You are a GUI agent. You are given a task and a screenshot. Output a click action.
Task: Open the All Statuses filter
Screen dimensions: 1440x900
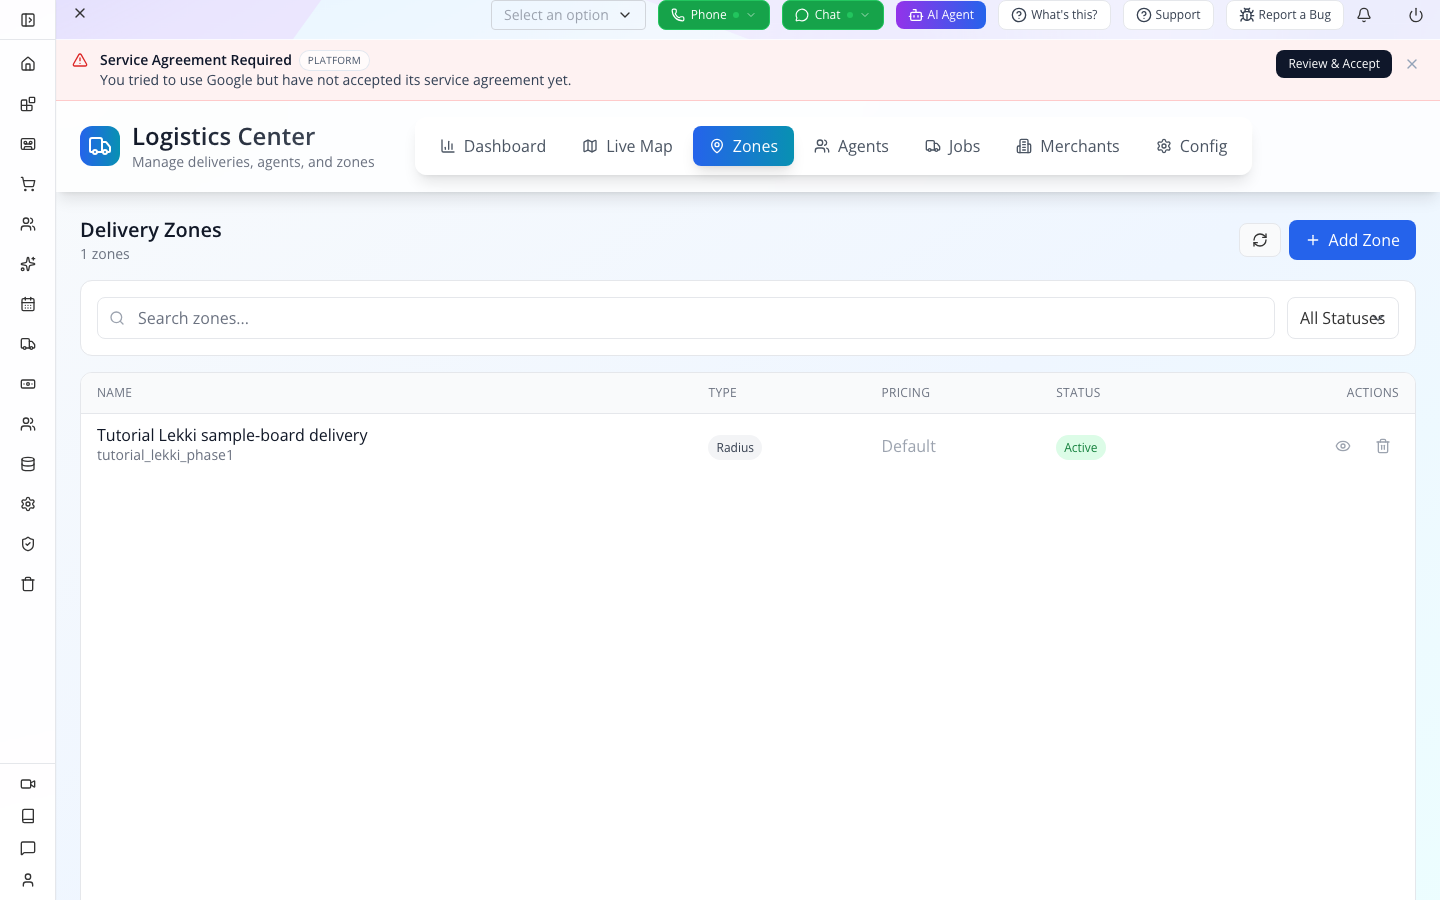1342,318
